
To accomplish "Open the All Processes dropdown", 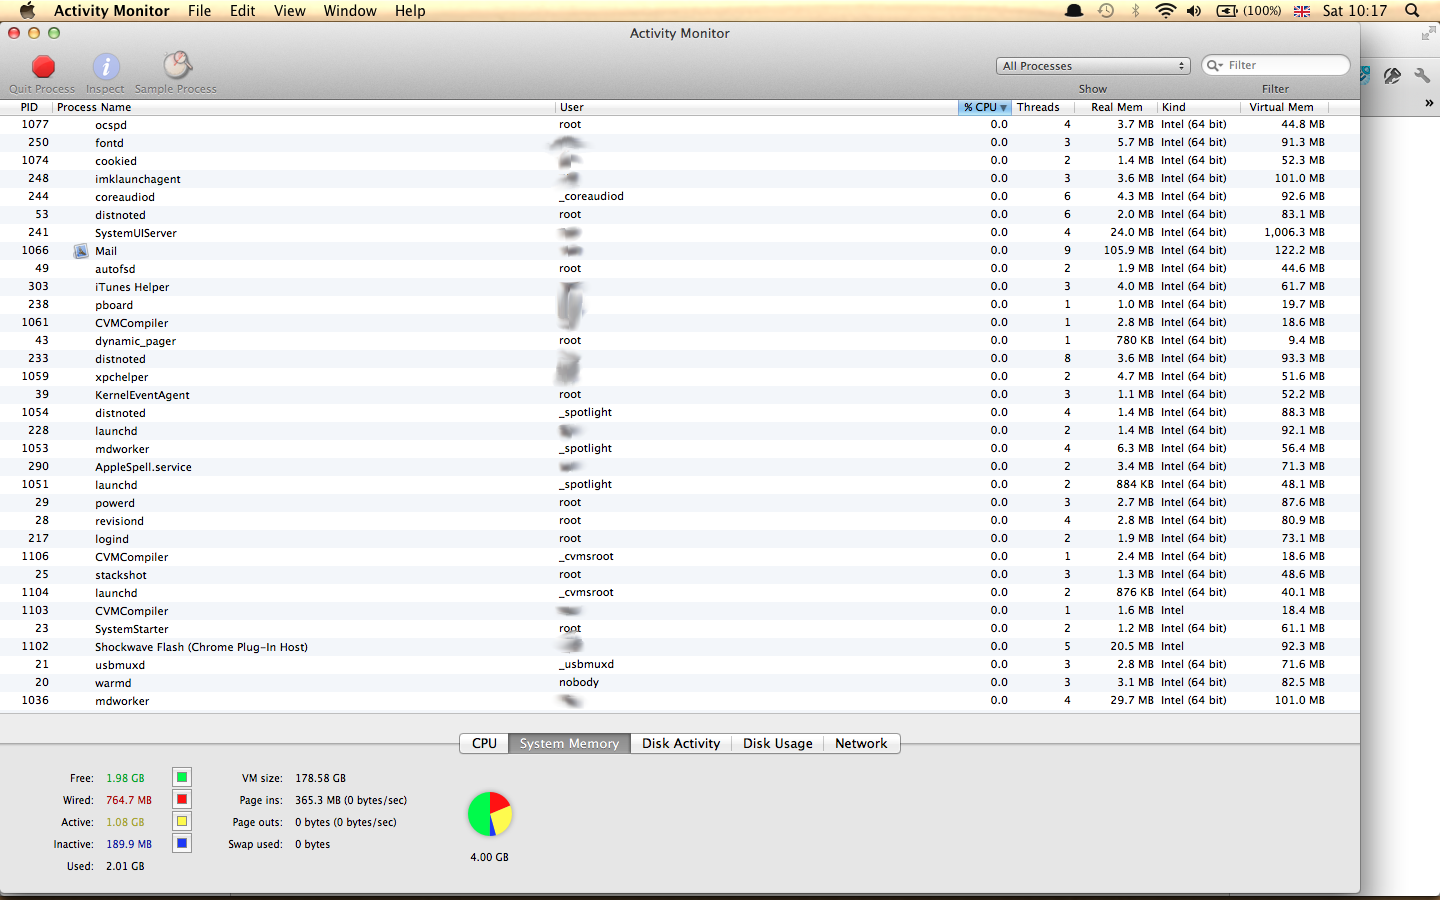I will (x=1093, y=66).
